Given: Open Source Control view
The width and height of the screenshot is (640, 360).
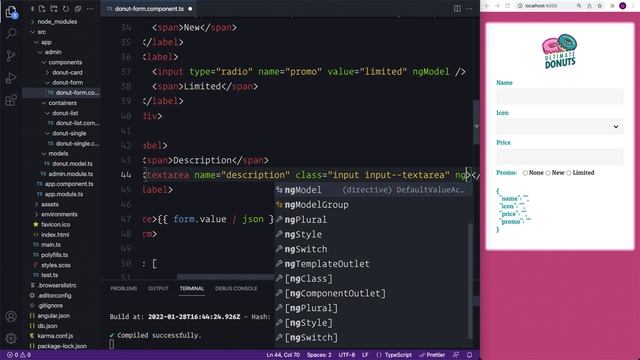Looking at the screenshot, I should [x=11, y=56].
